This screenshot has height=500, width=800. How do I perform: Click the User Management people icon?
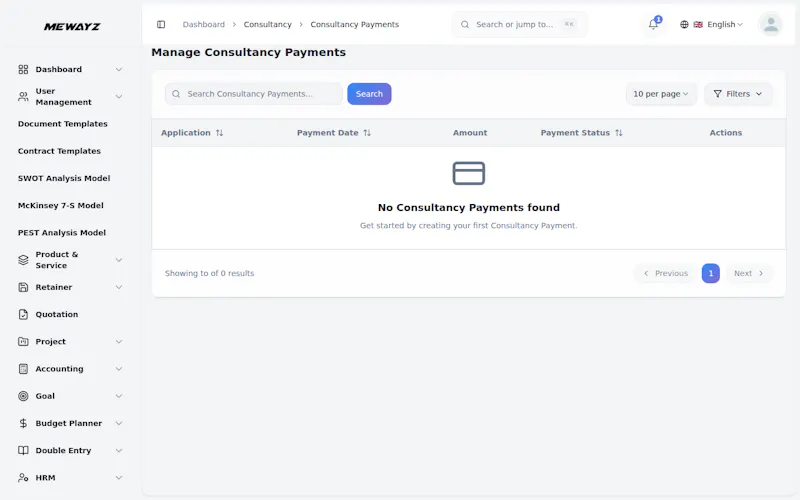(23, 96)
